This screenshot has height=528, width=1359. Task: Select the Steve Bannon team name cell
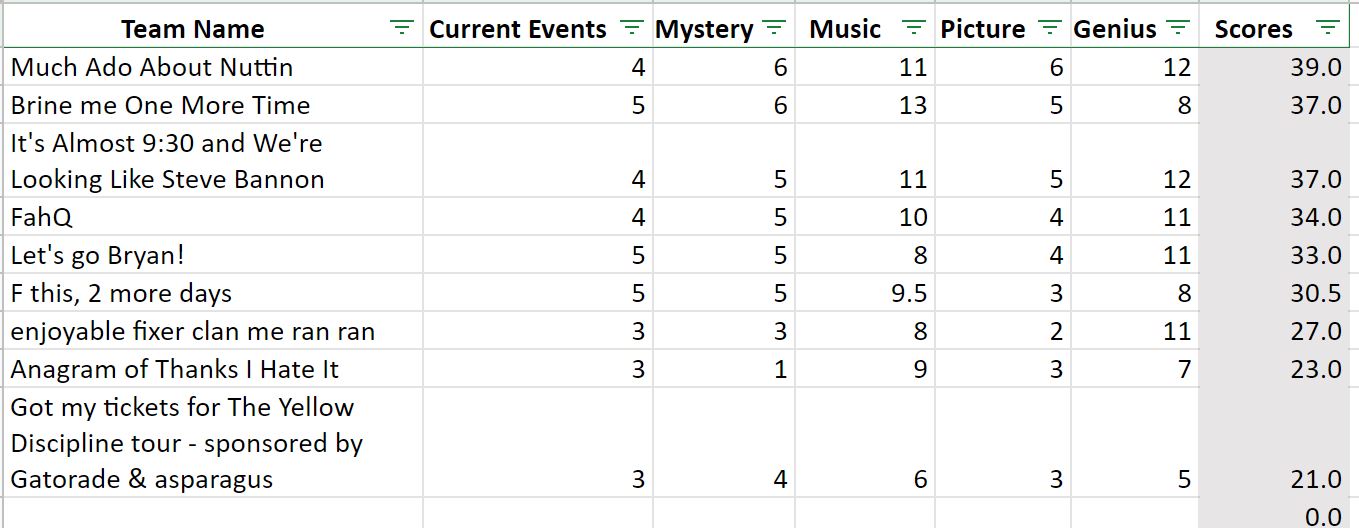212,161
